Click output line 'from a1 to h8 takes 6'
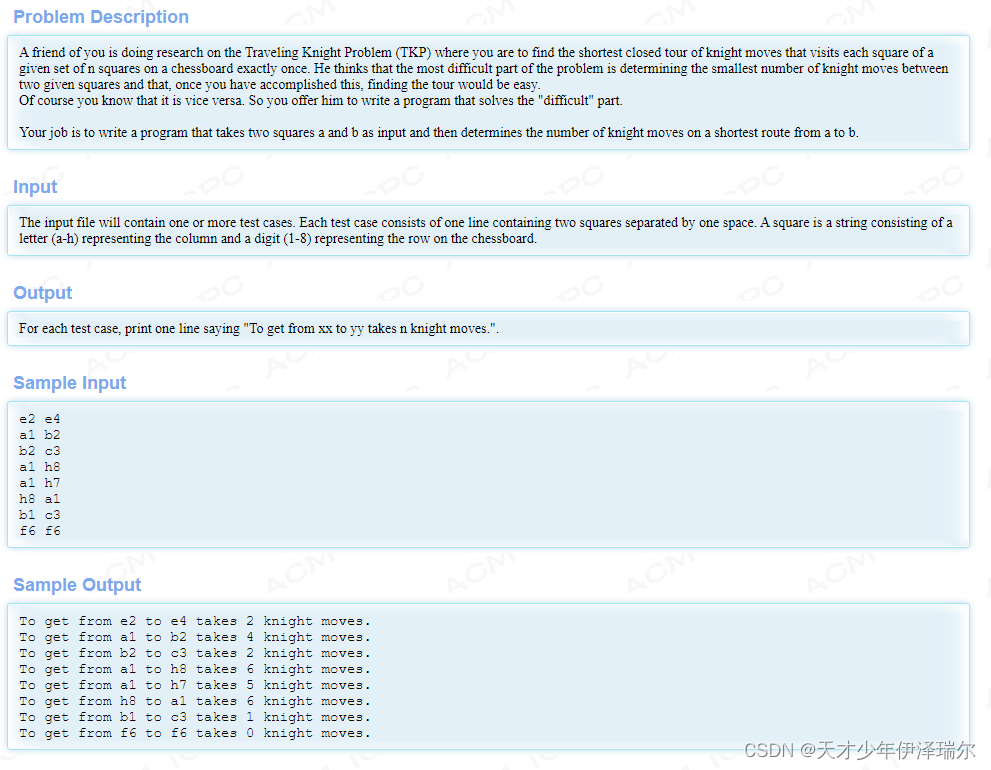The width and height of the screenshot is (991, 770). tap(195, 669)
